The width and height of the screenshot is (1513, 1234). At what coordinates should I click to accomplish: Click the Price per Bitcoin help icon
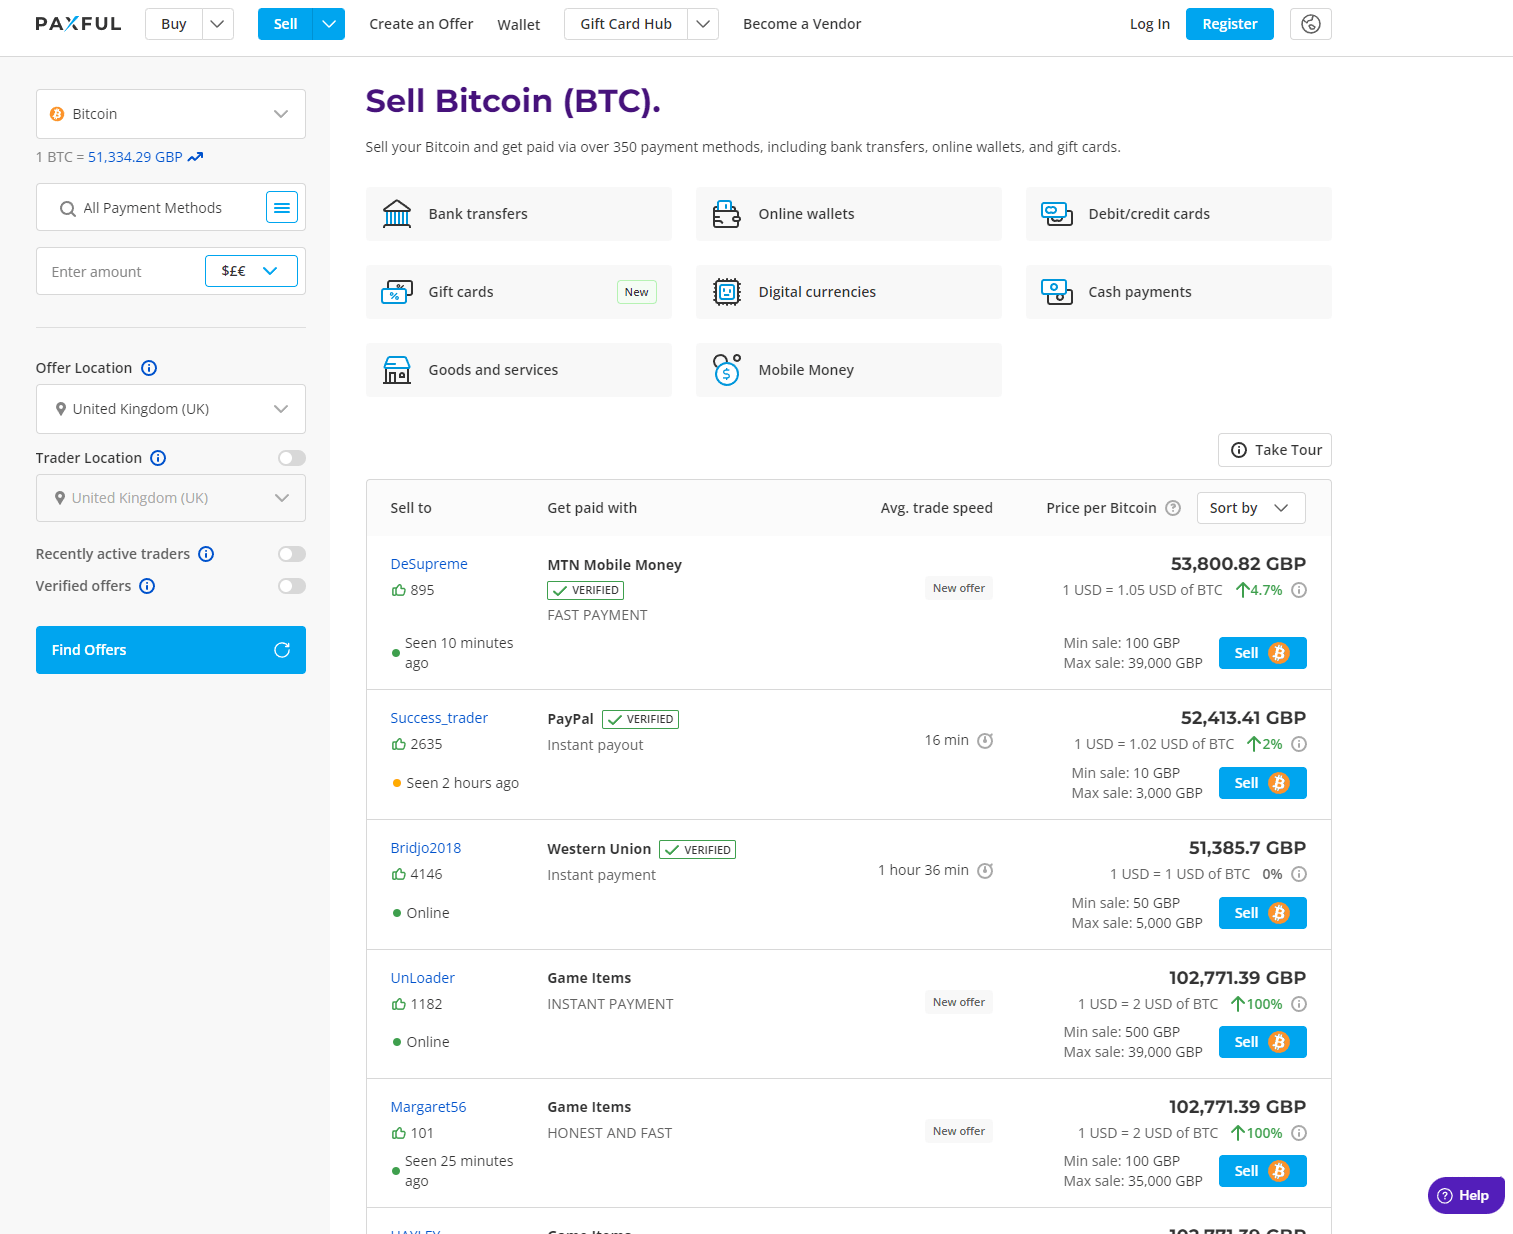1173,508
